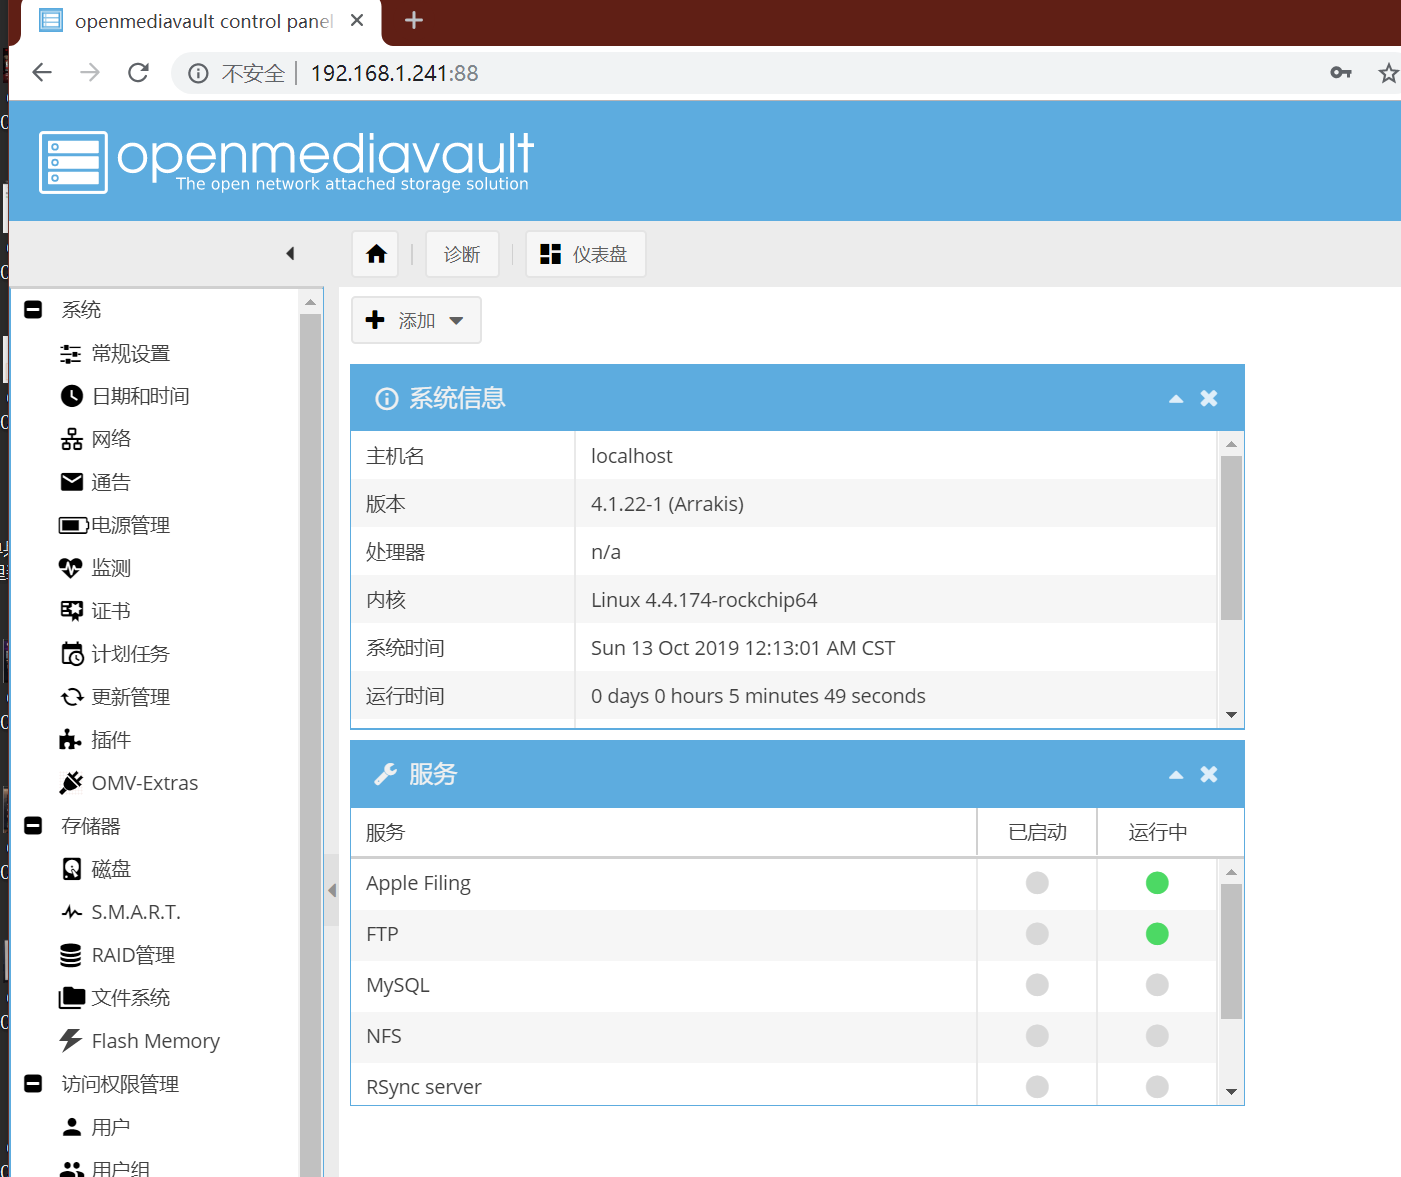Close the System Information (系统信息) panel
Viewport: 1401px width, 1177px height.
[x=1209, y=398]
